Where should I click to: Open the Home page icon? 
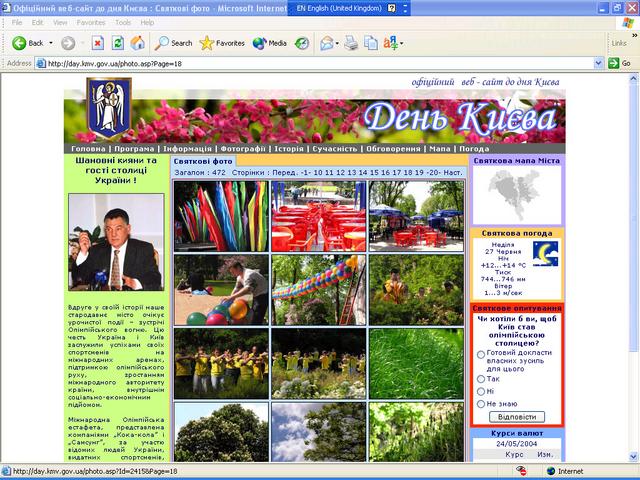[x=138, y=43]
